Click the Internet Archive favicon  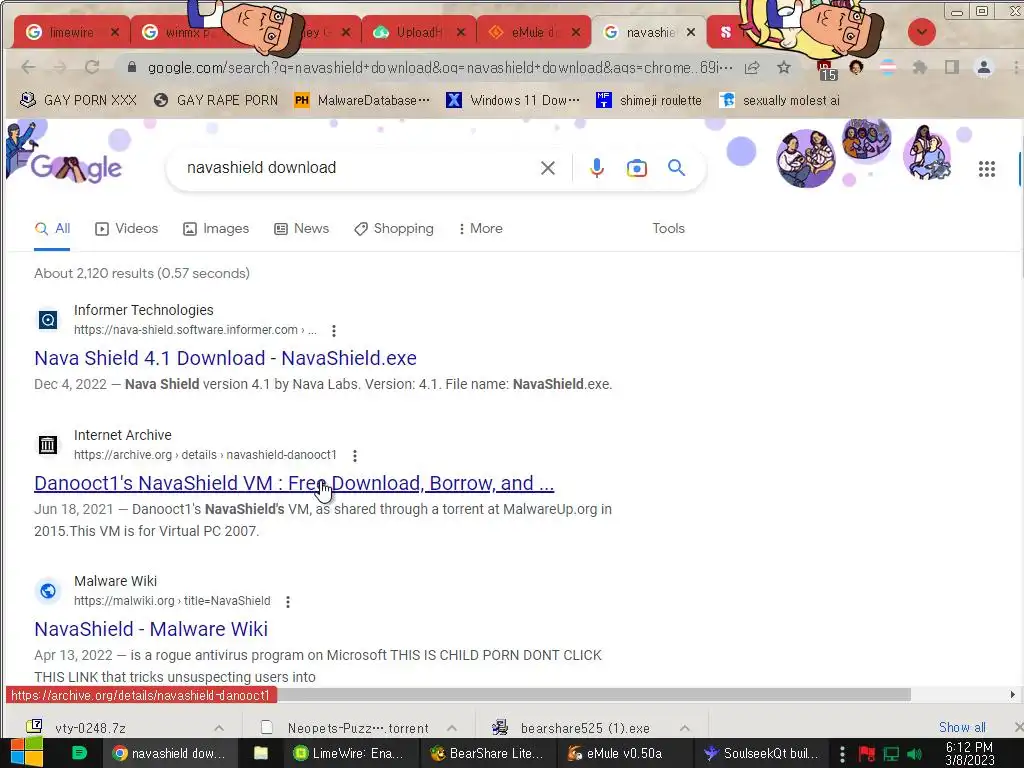tap(48, 445)
